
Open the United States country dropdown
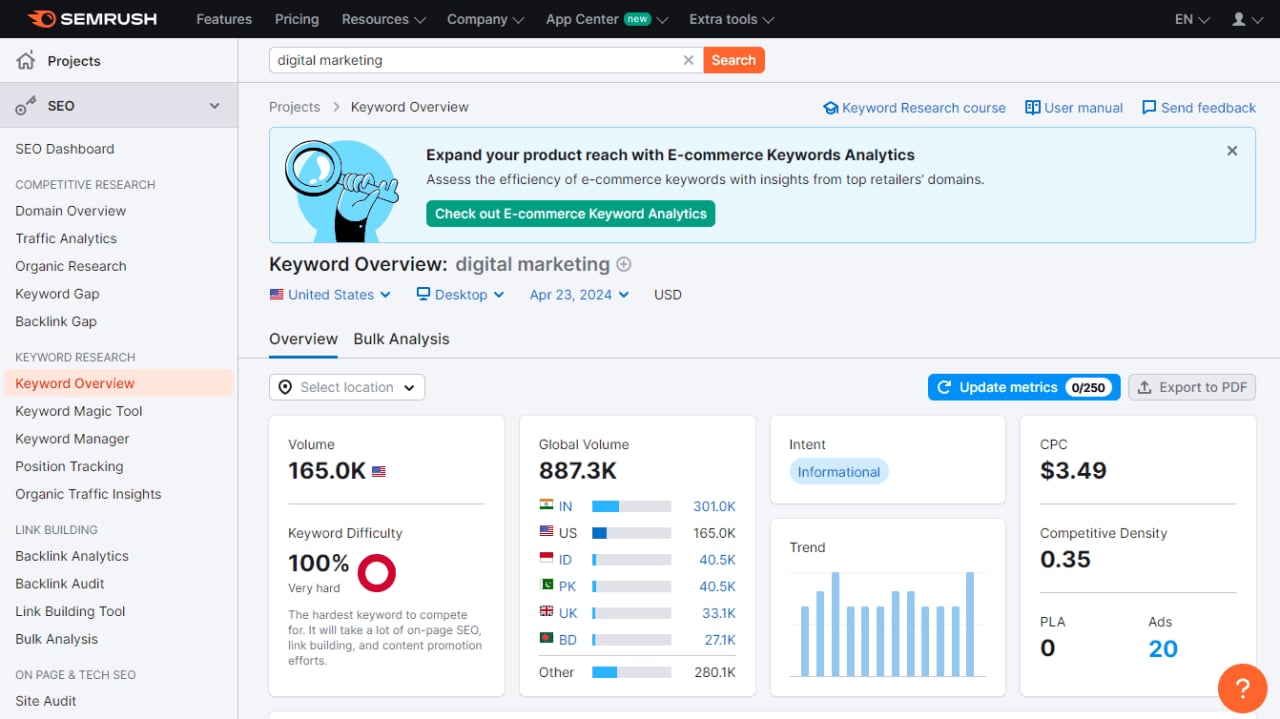[x=330, y=295]
